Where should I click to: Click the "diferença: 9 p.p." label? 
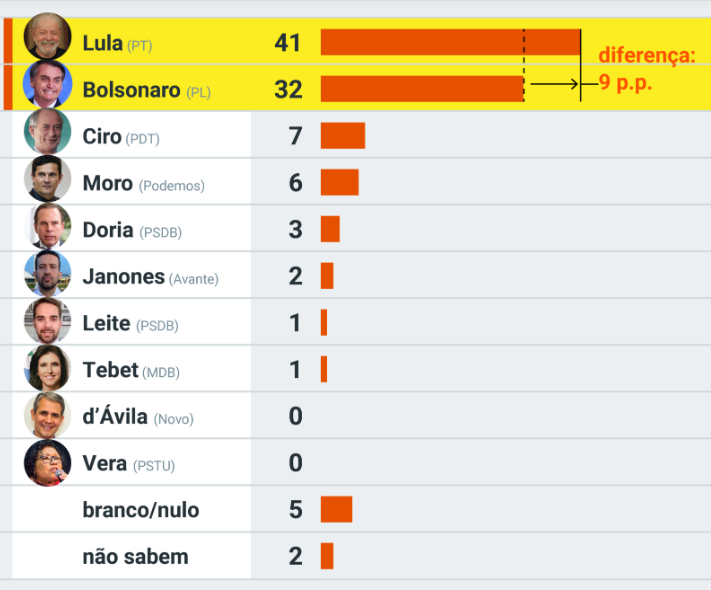coord(645,69)
